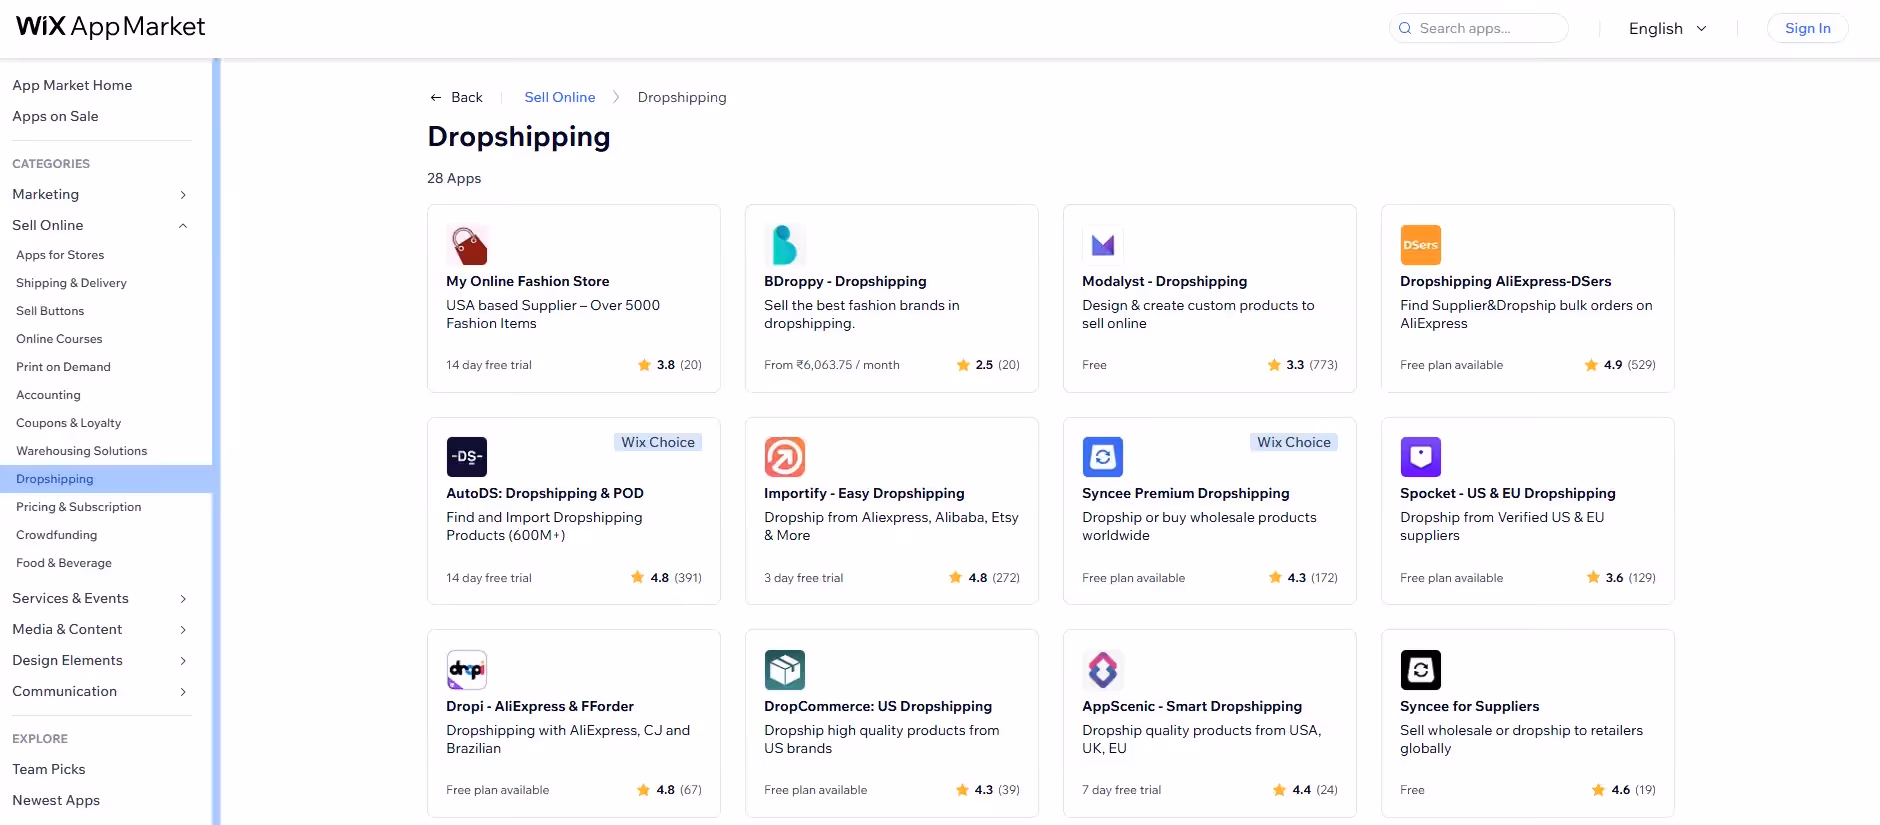Click in the Search apps field

(1478, 28)
